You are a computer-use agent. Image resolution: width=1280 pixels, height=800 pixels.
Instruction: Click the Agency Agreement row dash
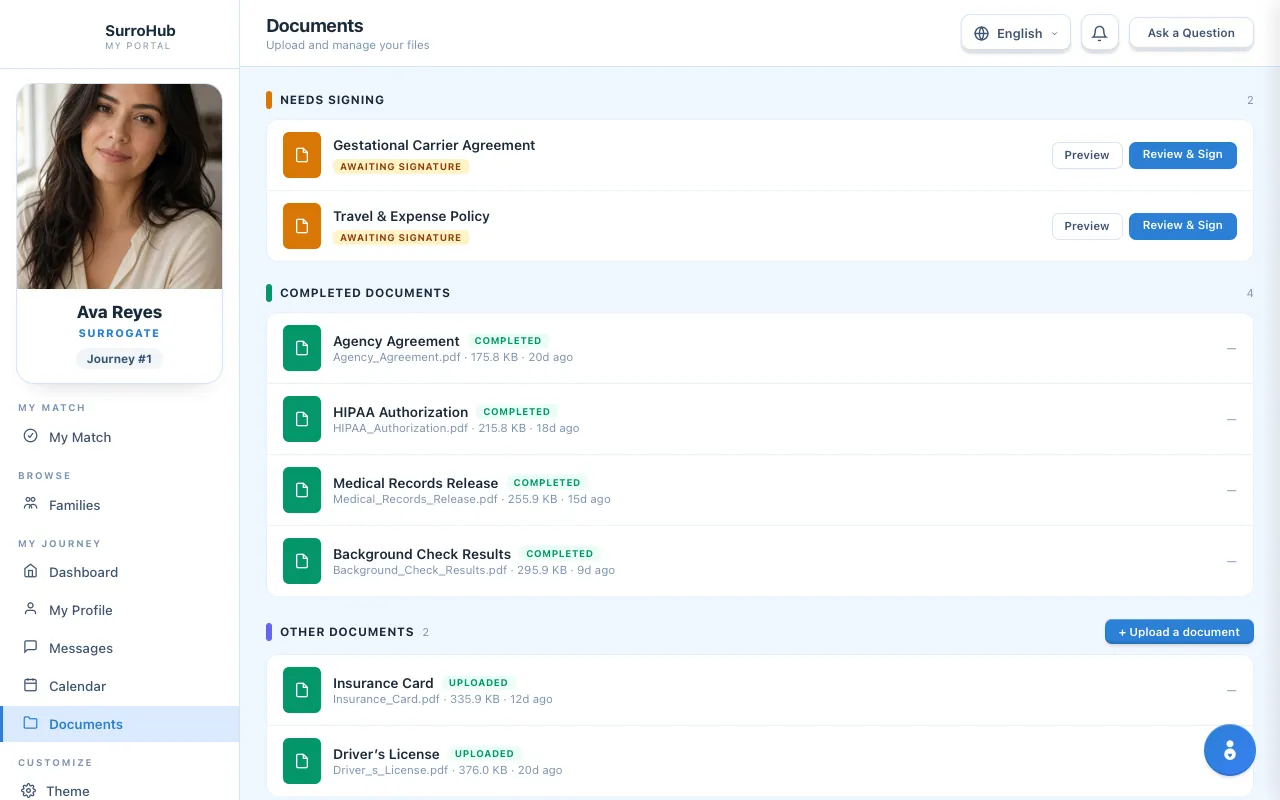1231,348
